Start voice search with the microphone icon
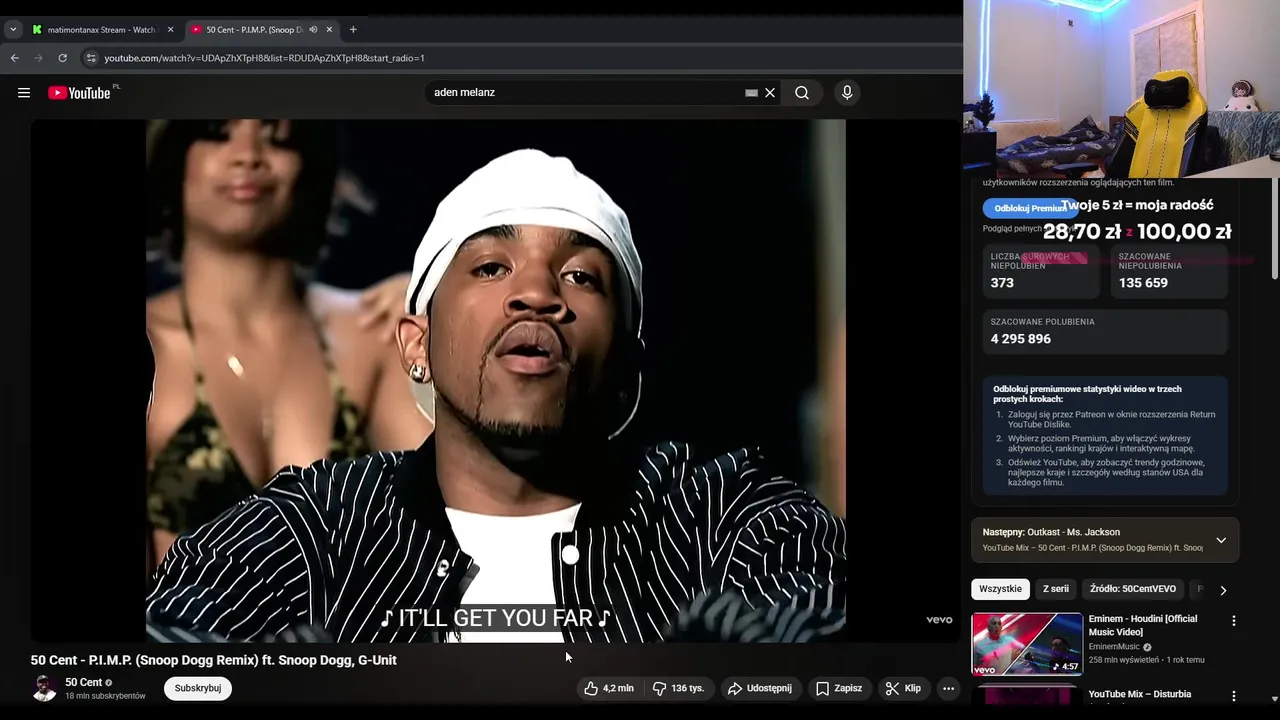The width and height of the screenshot is (1280, 720). click(x=847, y=93)
